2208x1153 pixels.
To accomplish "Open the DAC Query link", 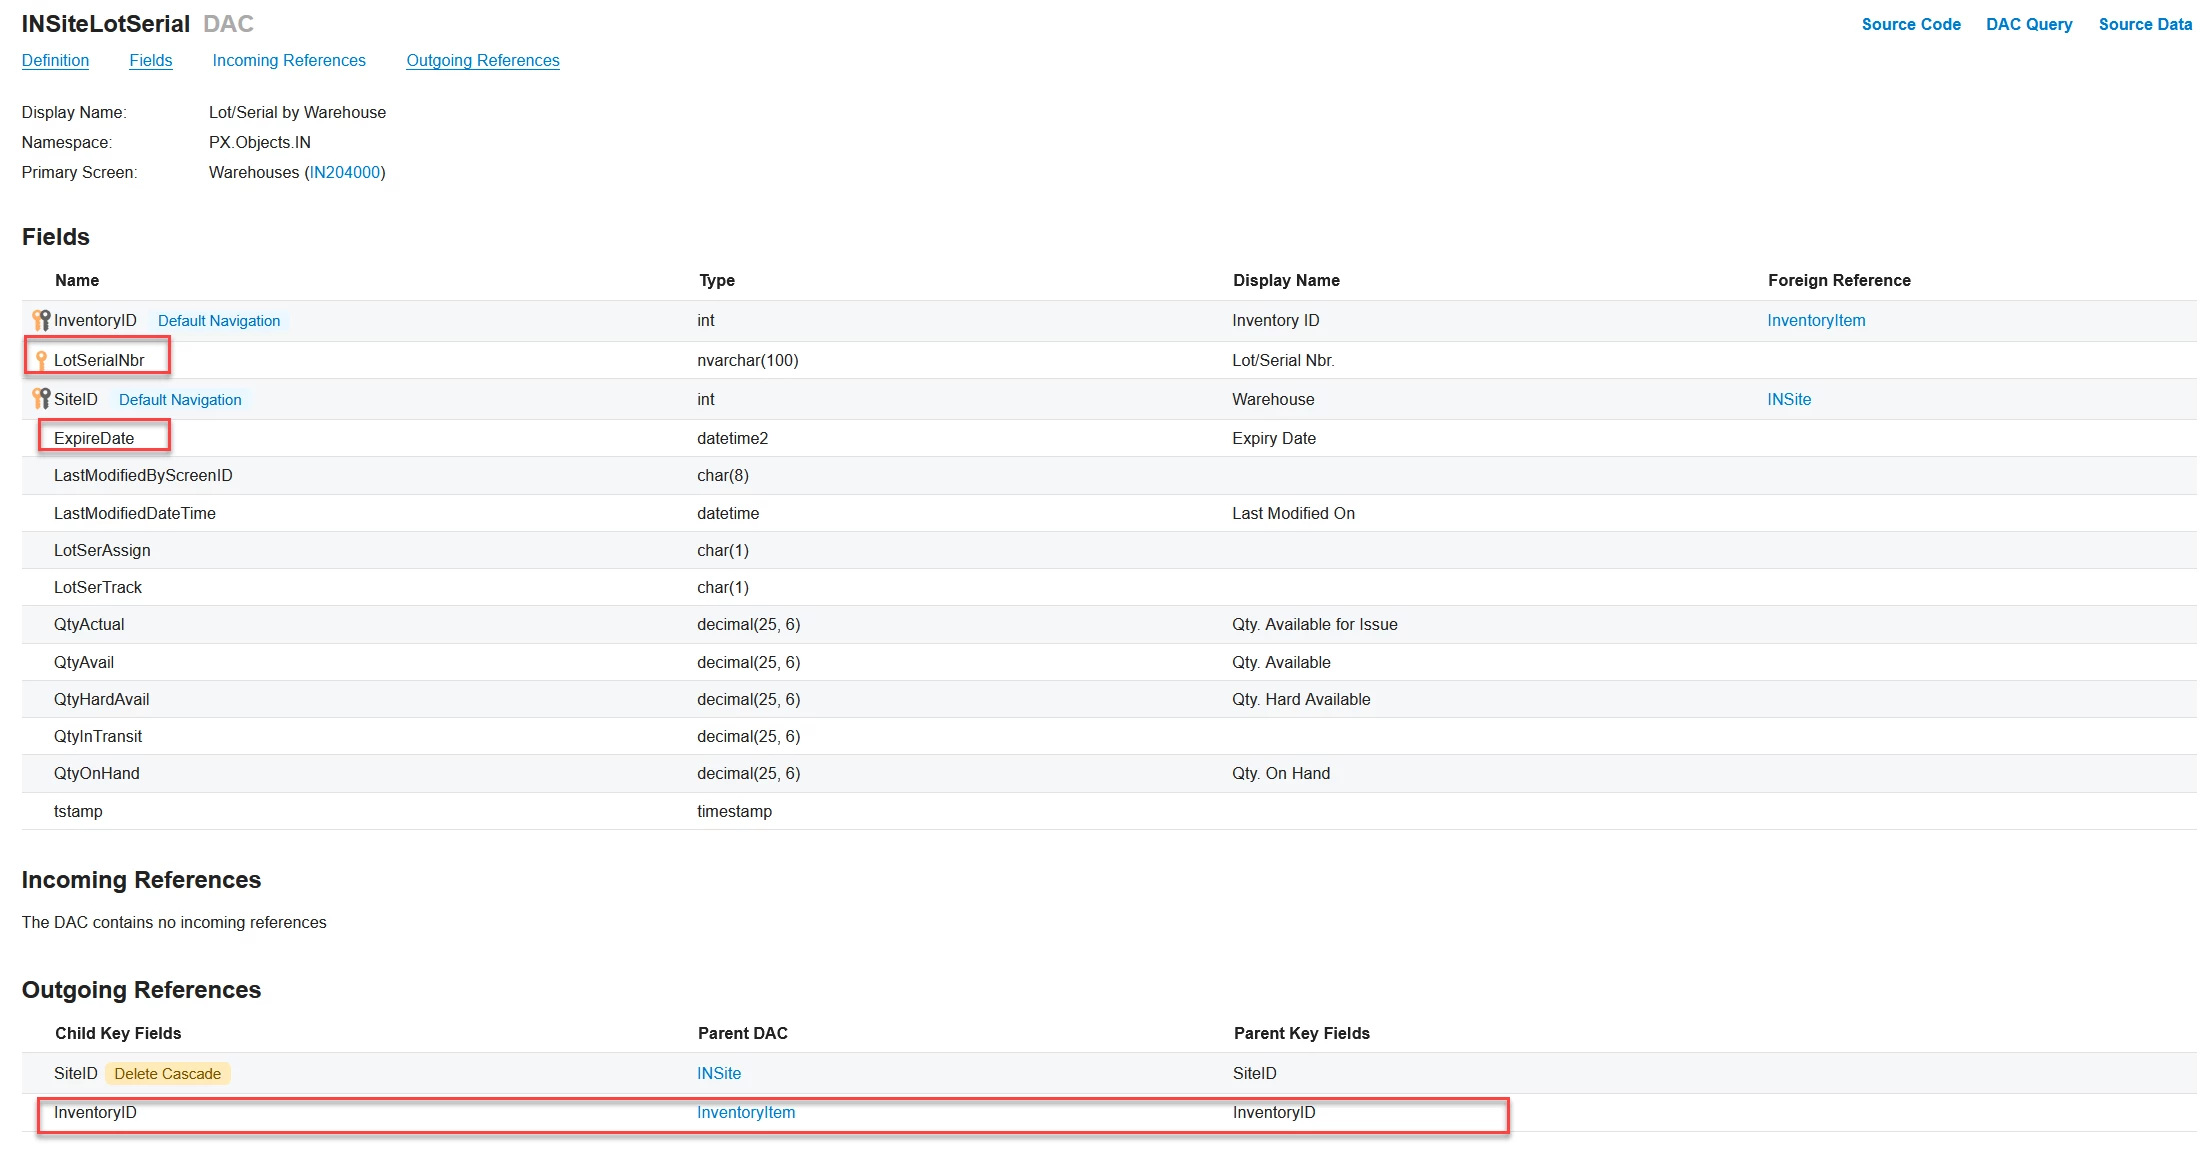I will point(2028,24).
